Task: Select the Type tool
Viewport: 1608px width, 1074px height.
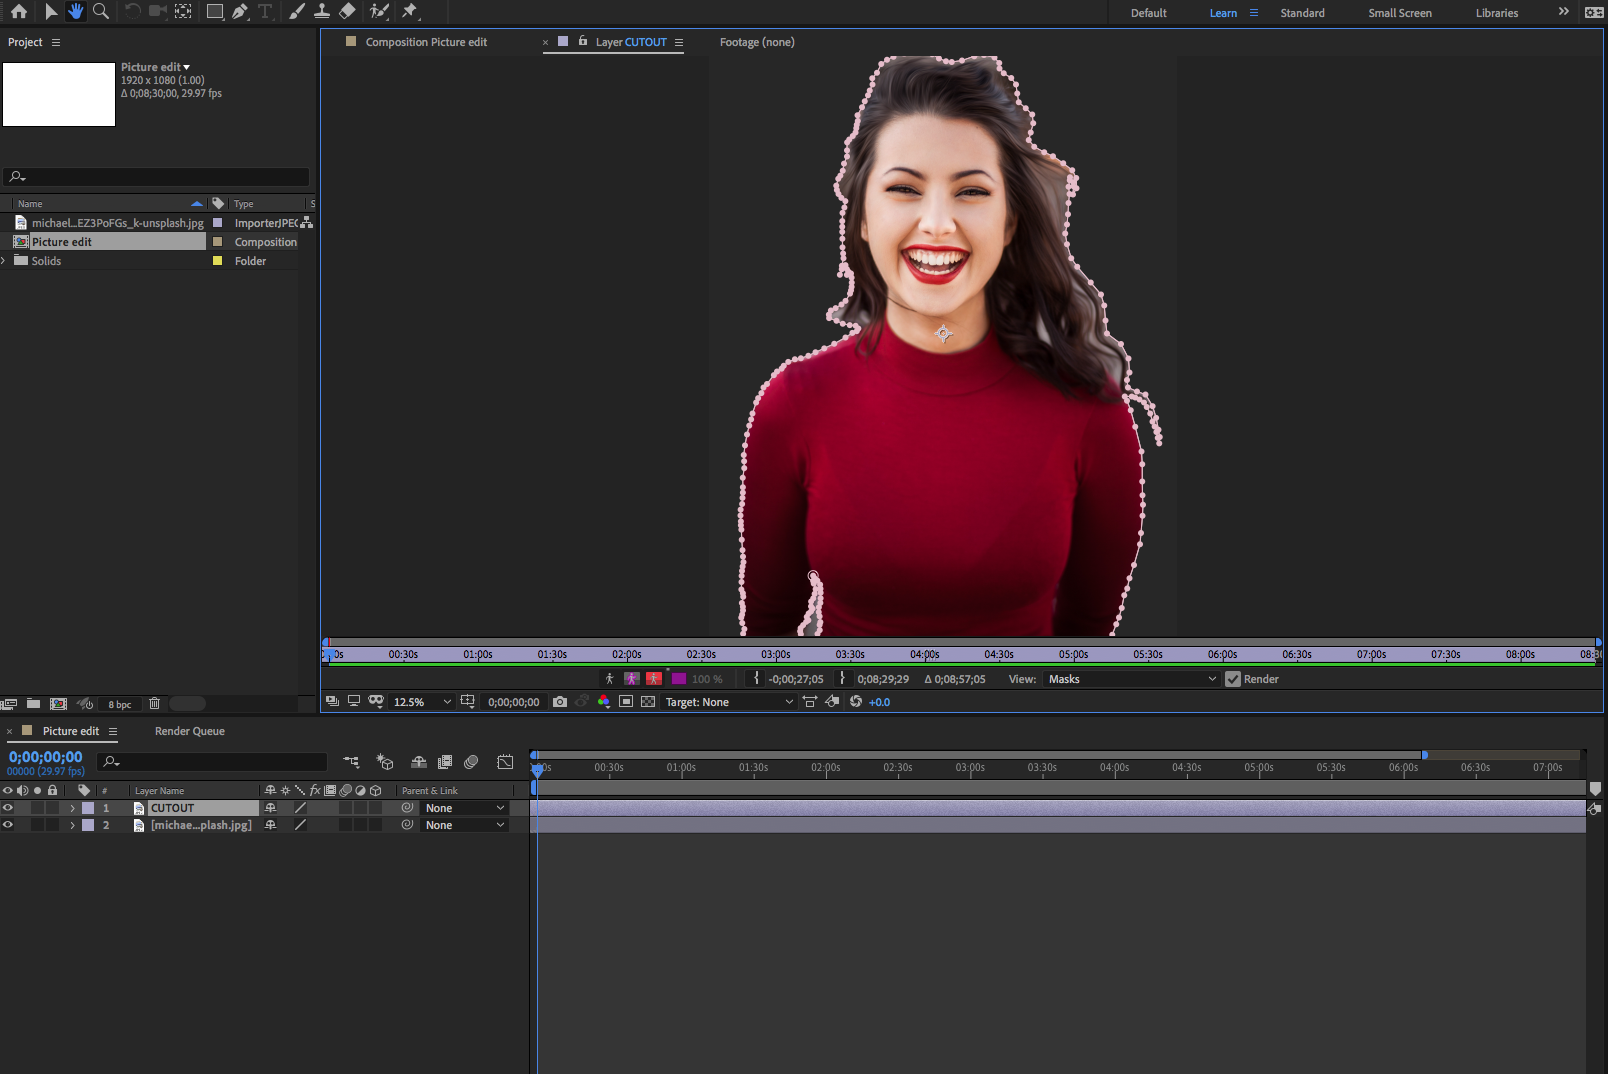Action: [265, 12]
